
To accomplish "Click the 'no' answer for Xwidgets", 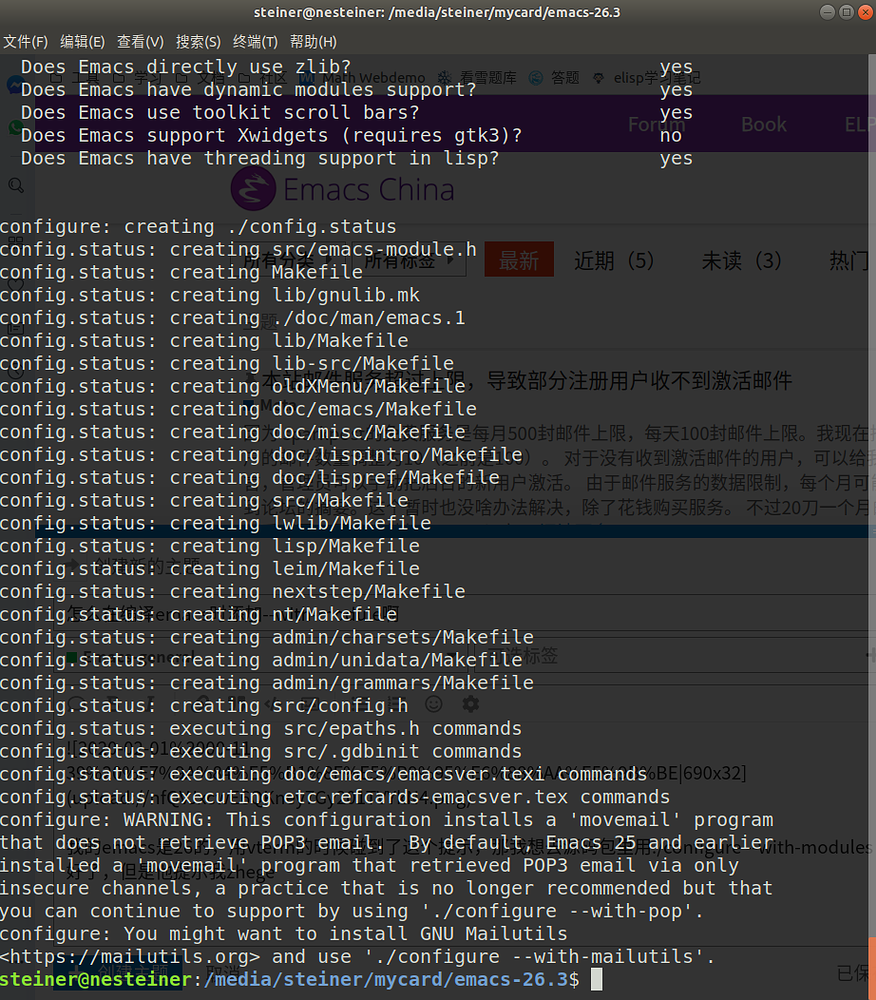I will coord(671,136).
